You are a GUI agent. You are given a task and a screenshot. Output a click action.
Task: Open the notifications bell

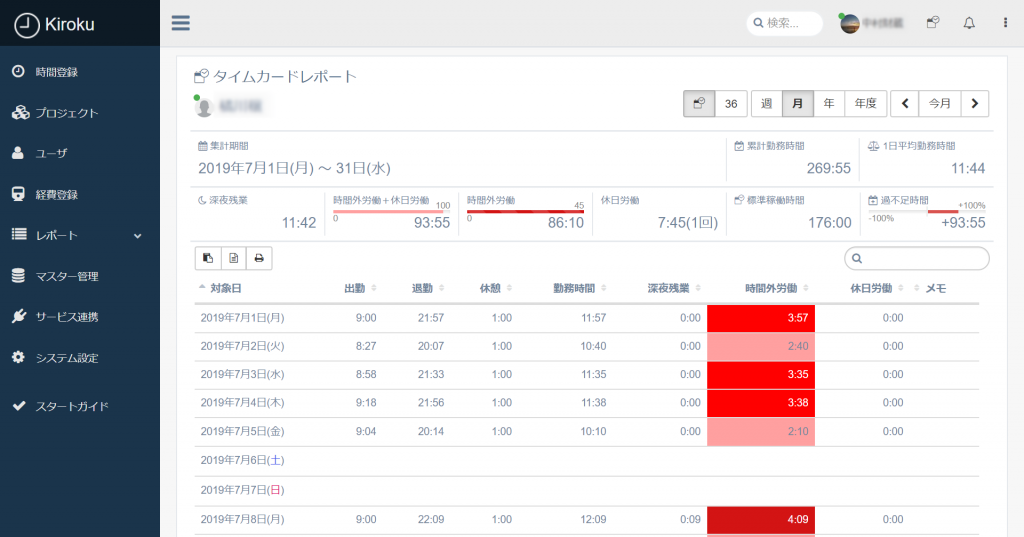point(969,23)
